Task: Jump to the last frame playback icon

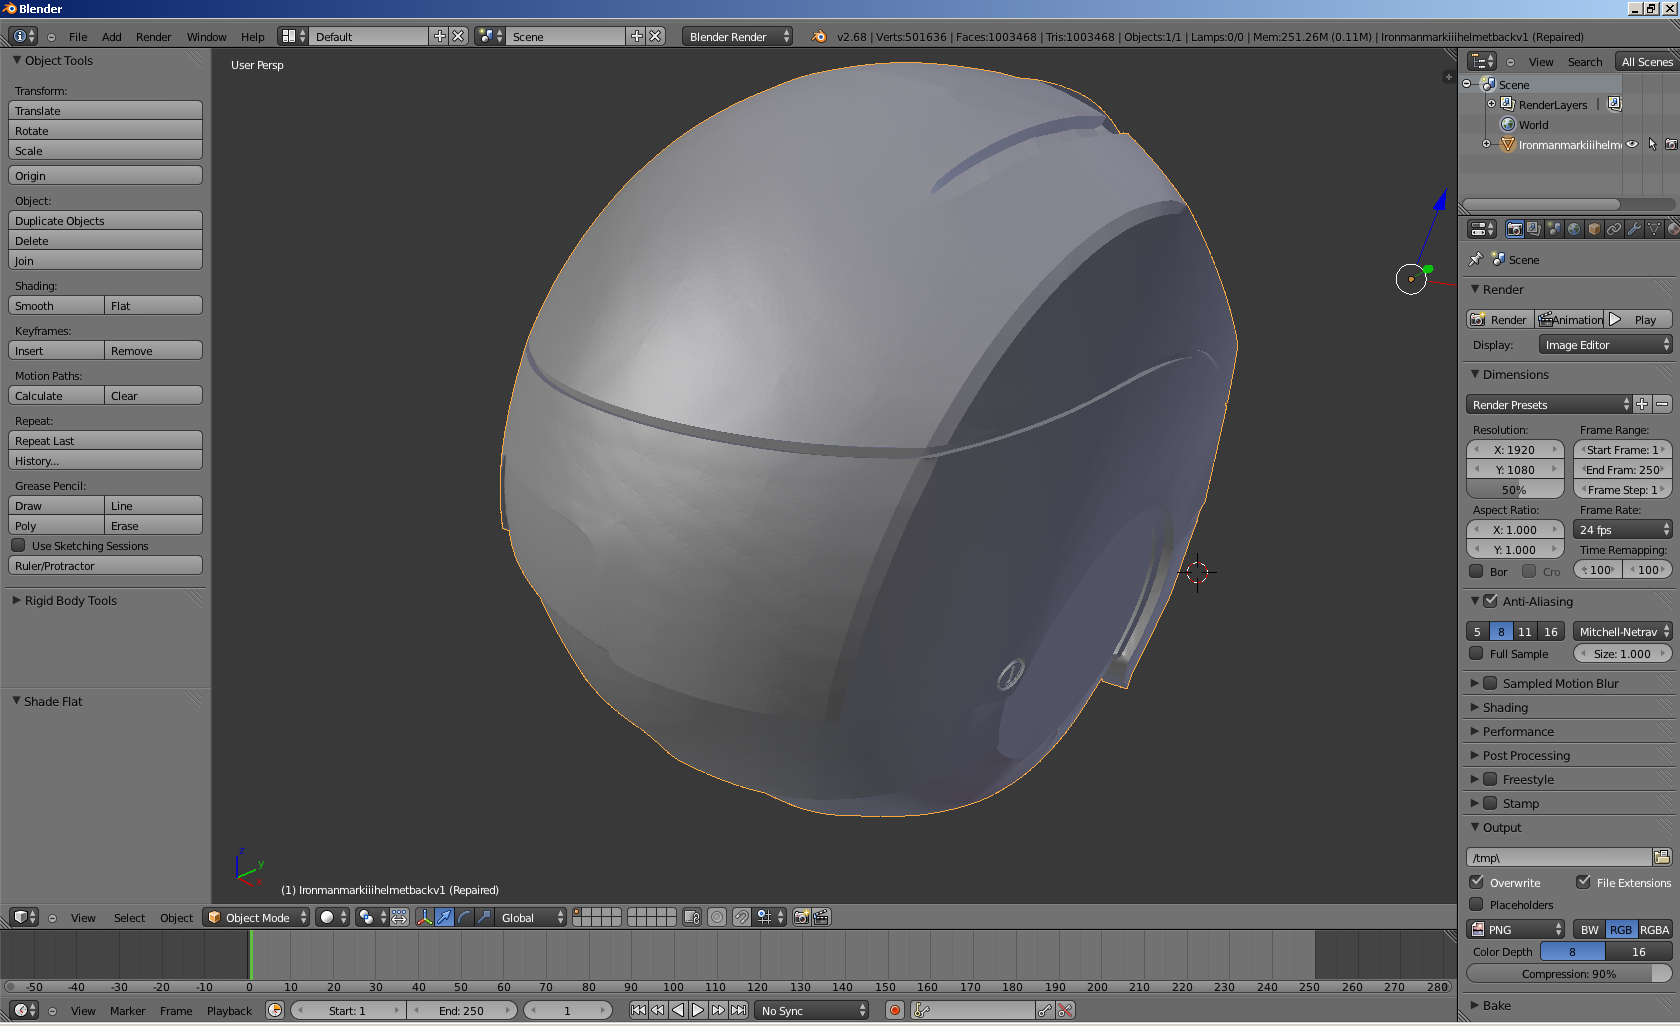Action: [x=738, y=1010]
